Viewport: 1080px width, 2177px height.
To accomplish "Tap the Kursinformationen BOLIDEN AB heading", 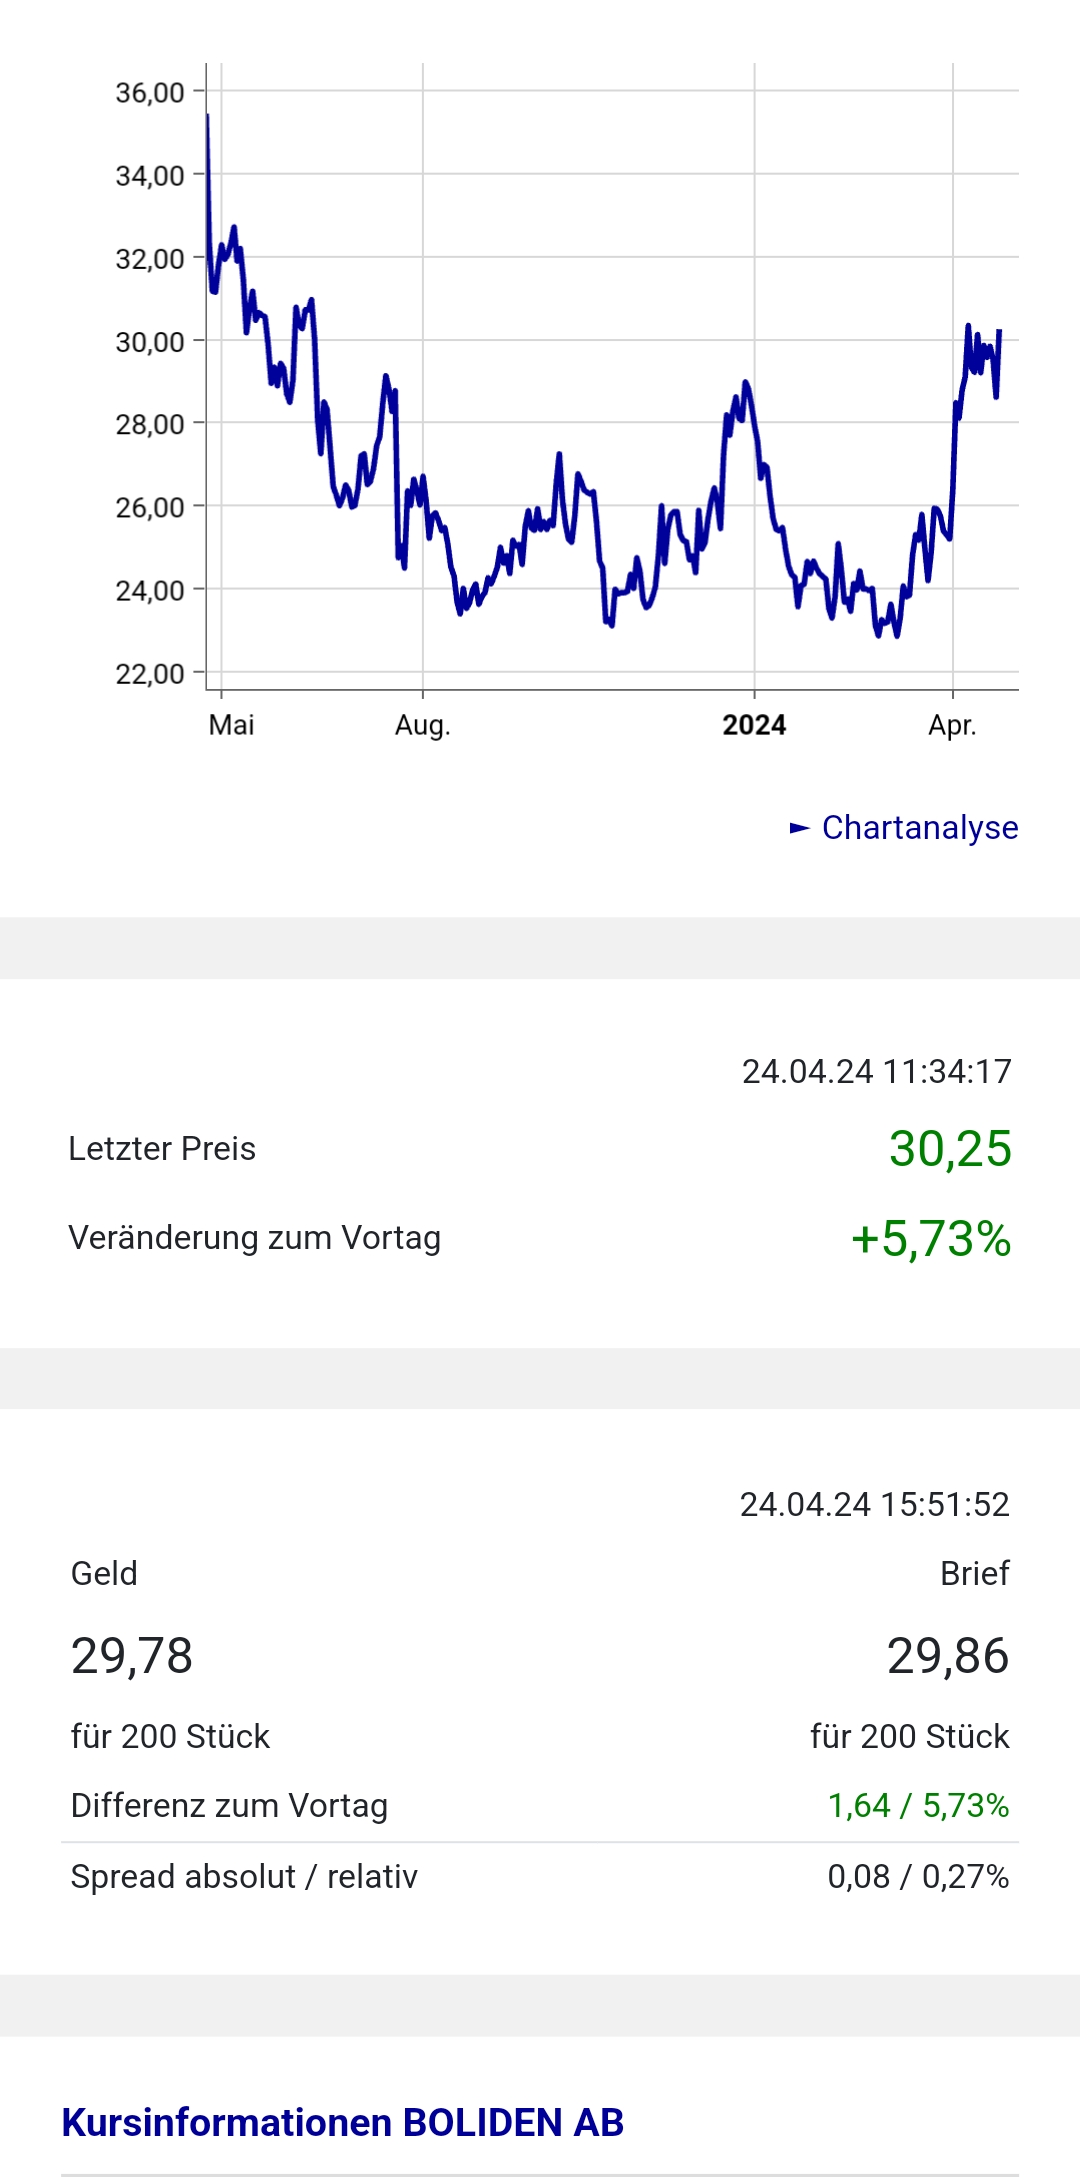I will coord(343,2122).
